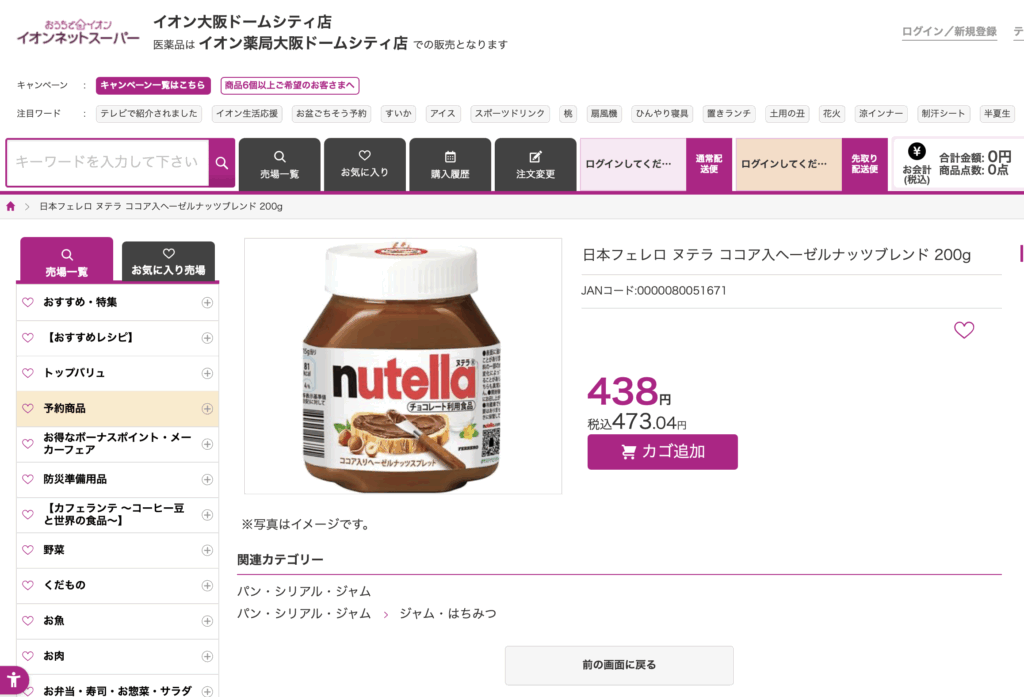Click the keyword search input field
The width and height of the screenshot is (1024, 697).
[107, 162]
